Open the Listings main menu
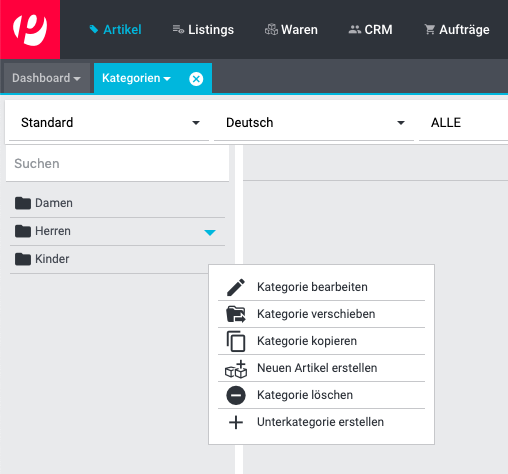 point(203,30)
